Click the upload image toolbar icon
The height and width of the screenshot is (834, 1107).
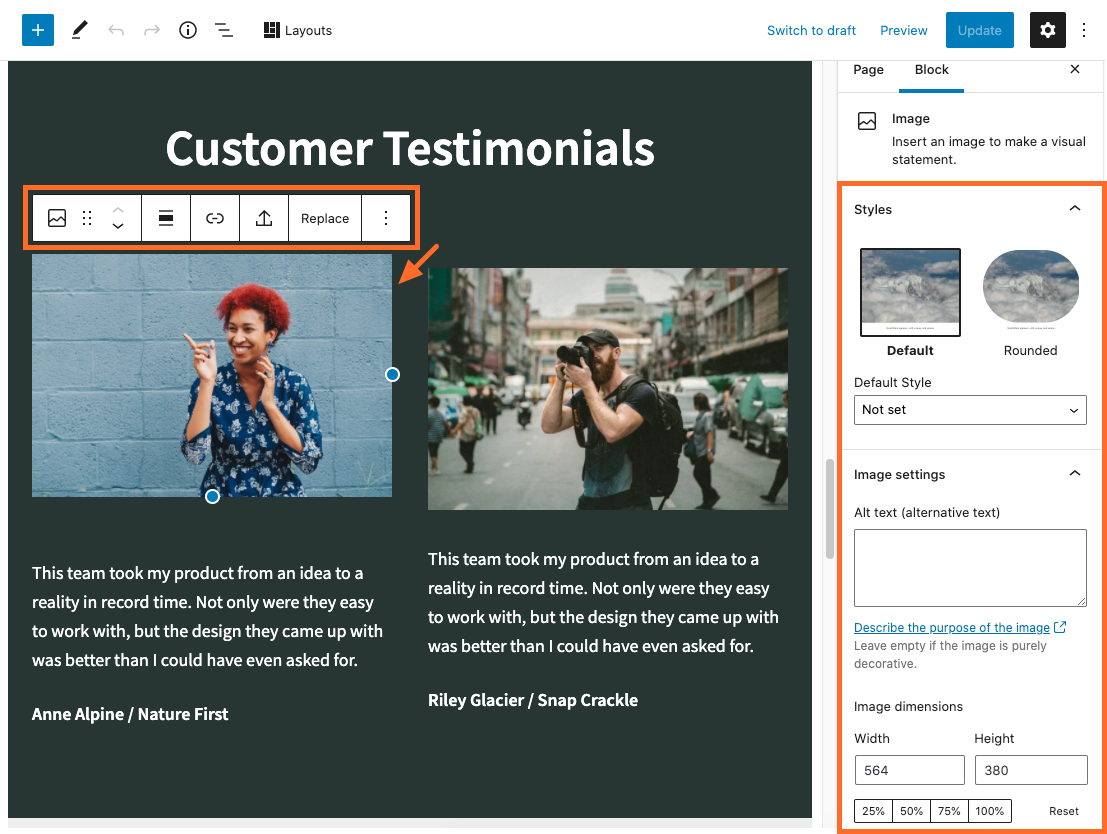point(264,218)
